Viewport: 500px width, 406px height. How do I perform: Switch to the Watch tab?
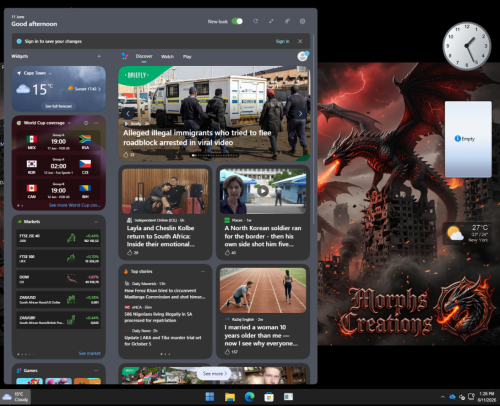point(167,57)
